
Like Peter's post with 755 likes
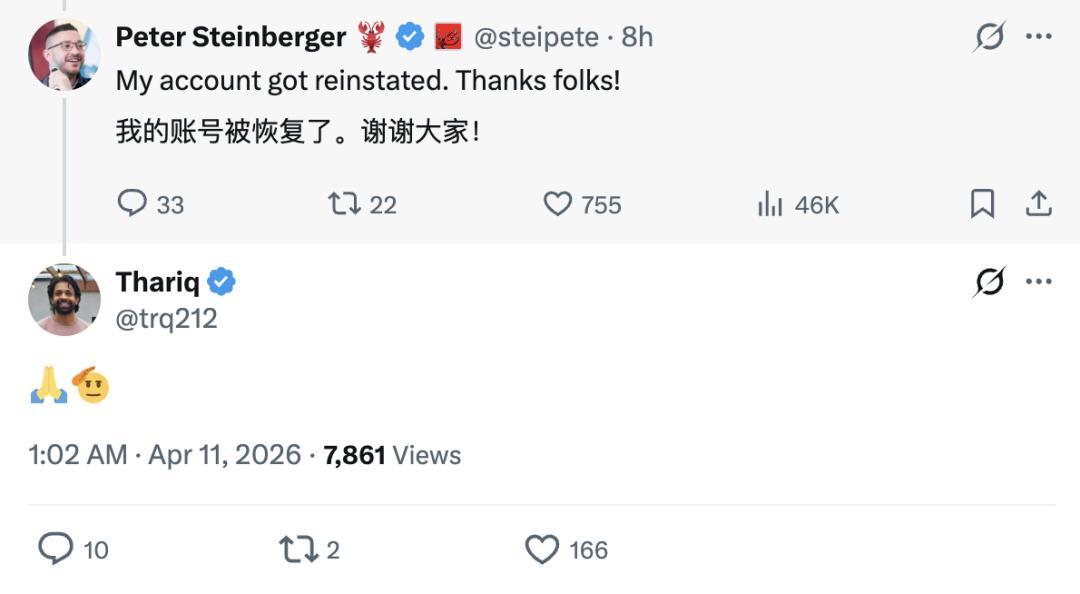point(557,204)
